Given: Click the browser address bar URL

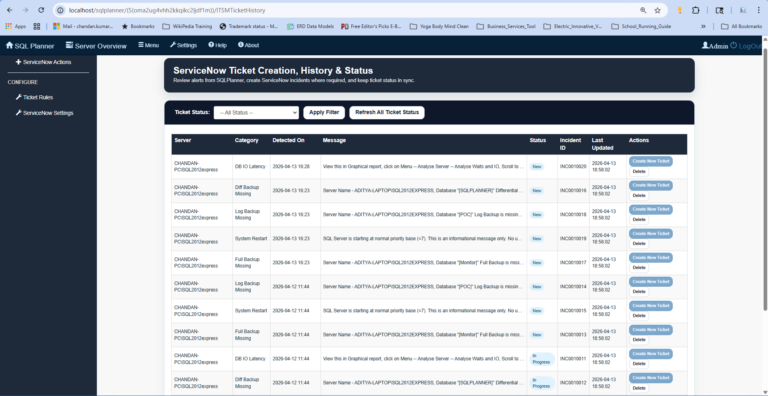Looking at the screenshot, I should click(167, 10).
